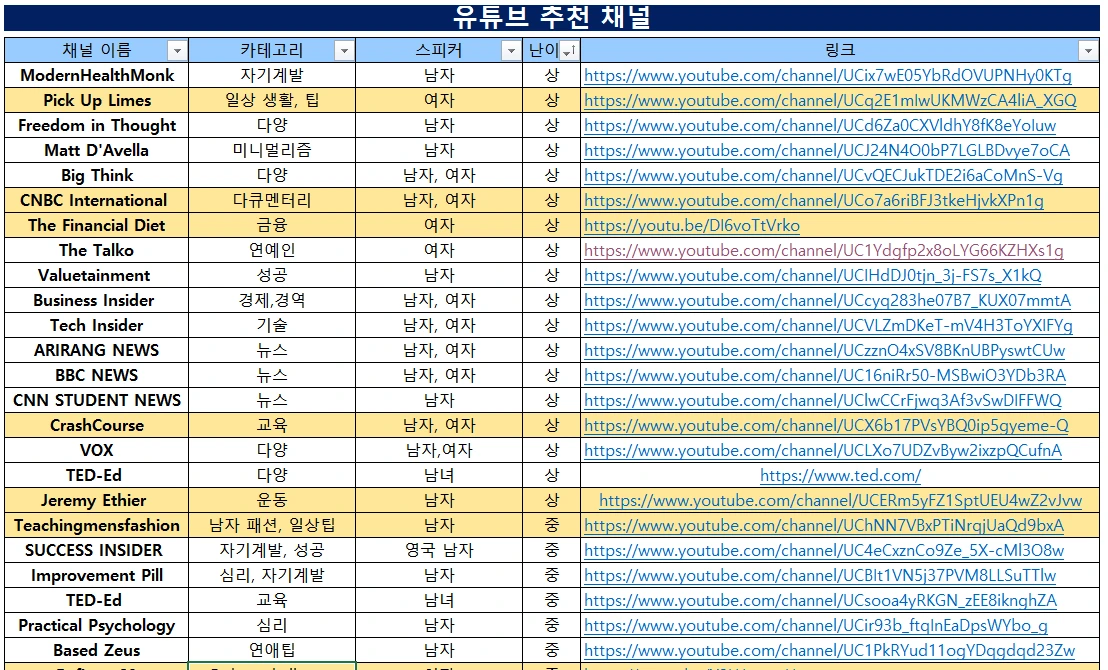Open The Financial Diet youtu.be link

pos(692,225)
